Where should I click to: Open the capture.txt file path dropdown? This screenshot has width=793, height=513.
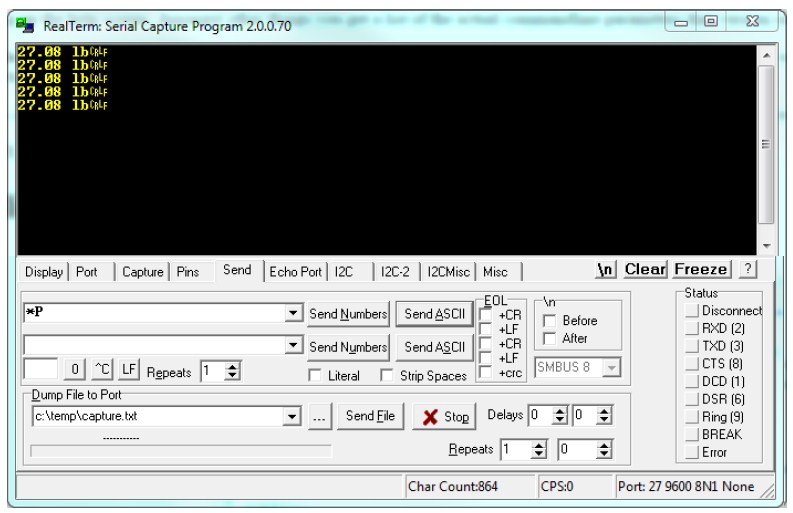[291, 417]
